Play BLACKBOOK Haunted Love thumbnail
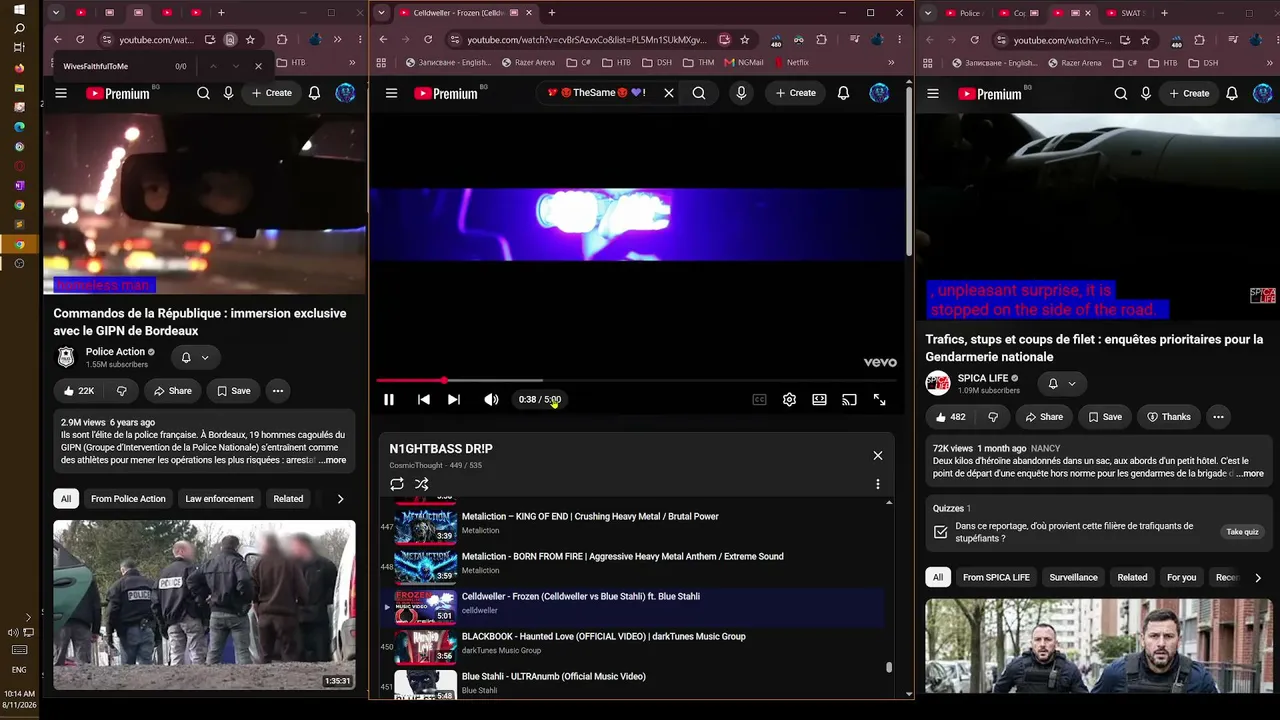Viewport: 1280px width, 720px height. tap(425, 645)
